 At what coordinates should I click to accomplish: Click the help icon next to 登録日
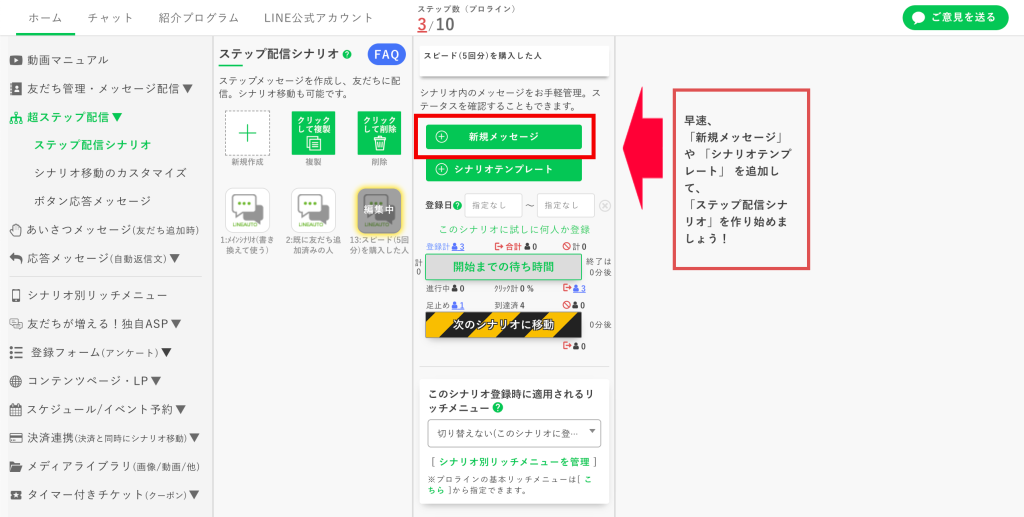pos(457,205)
